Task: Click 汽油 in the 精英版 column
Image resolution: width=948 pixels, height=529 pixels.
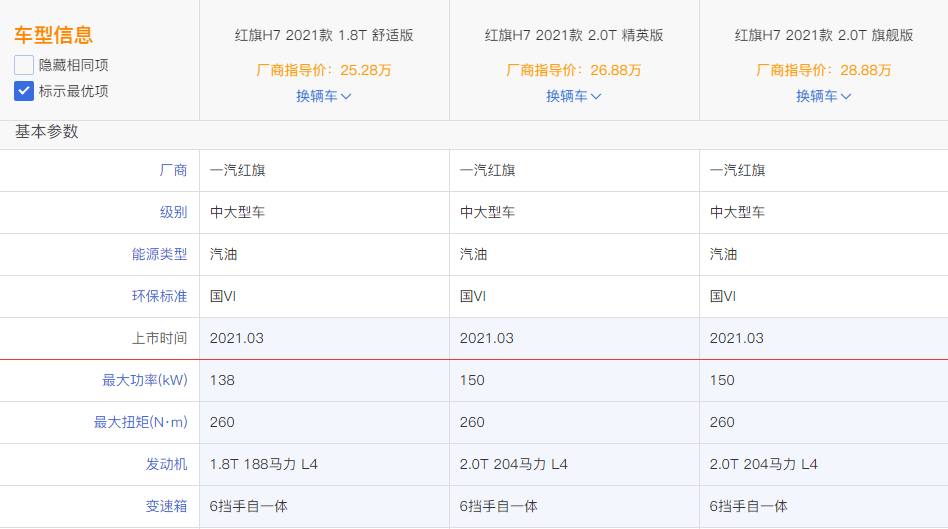Action: [x=473, y=255]
